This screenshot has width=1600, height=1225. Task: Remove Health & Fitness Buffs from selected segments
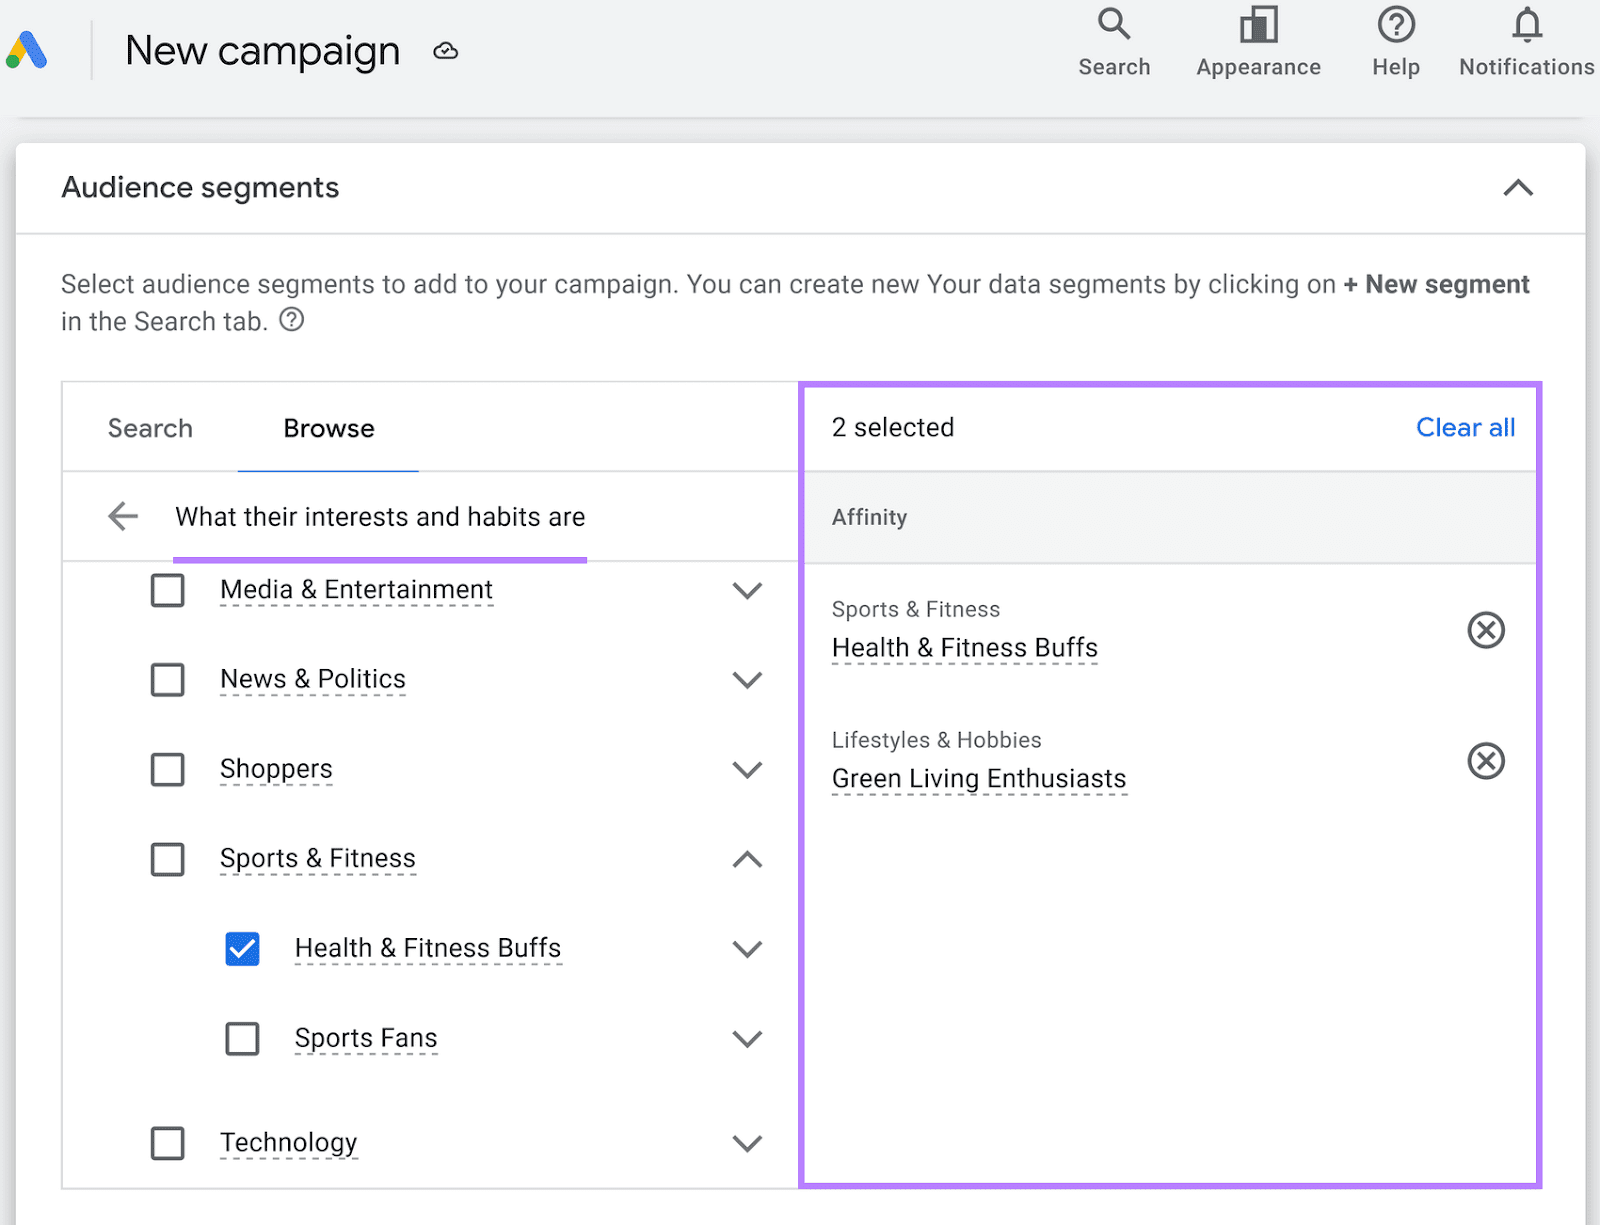point(1486,630)
